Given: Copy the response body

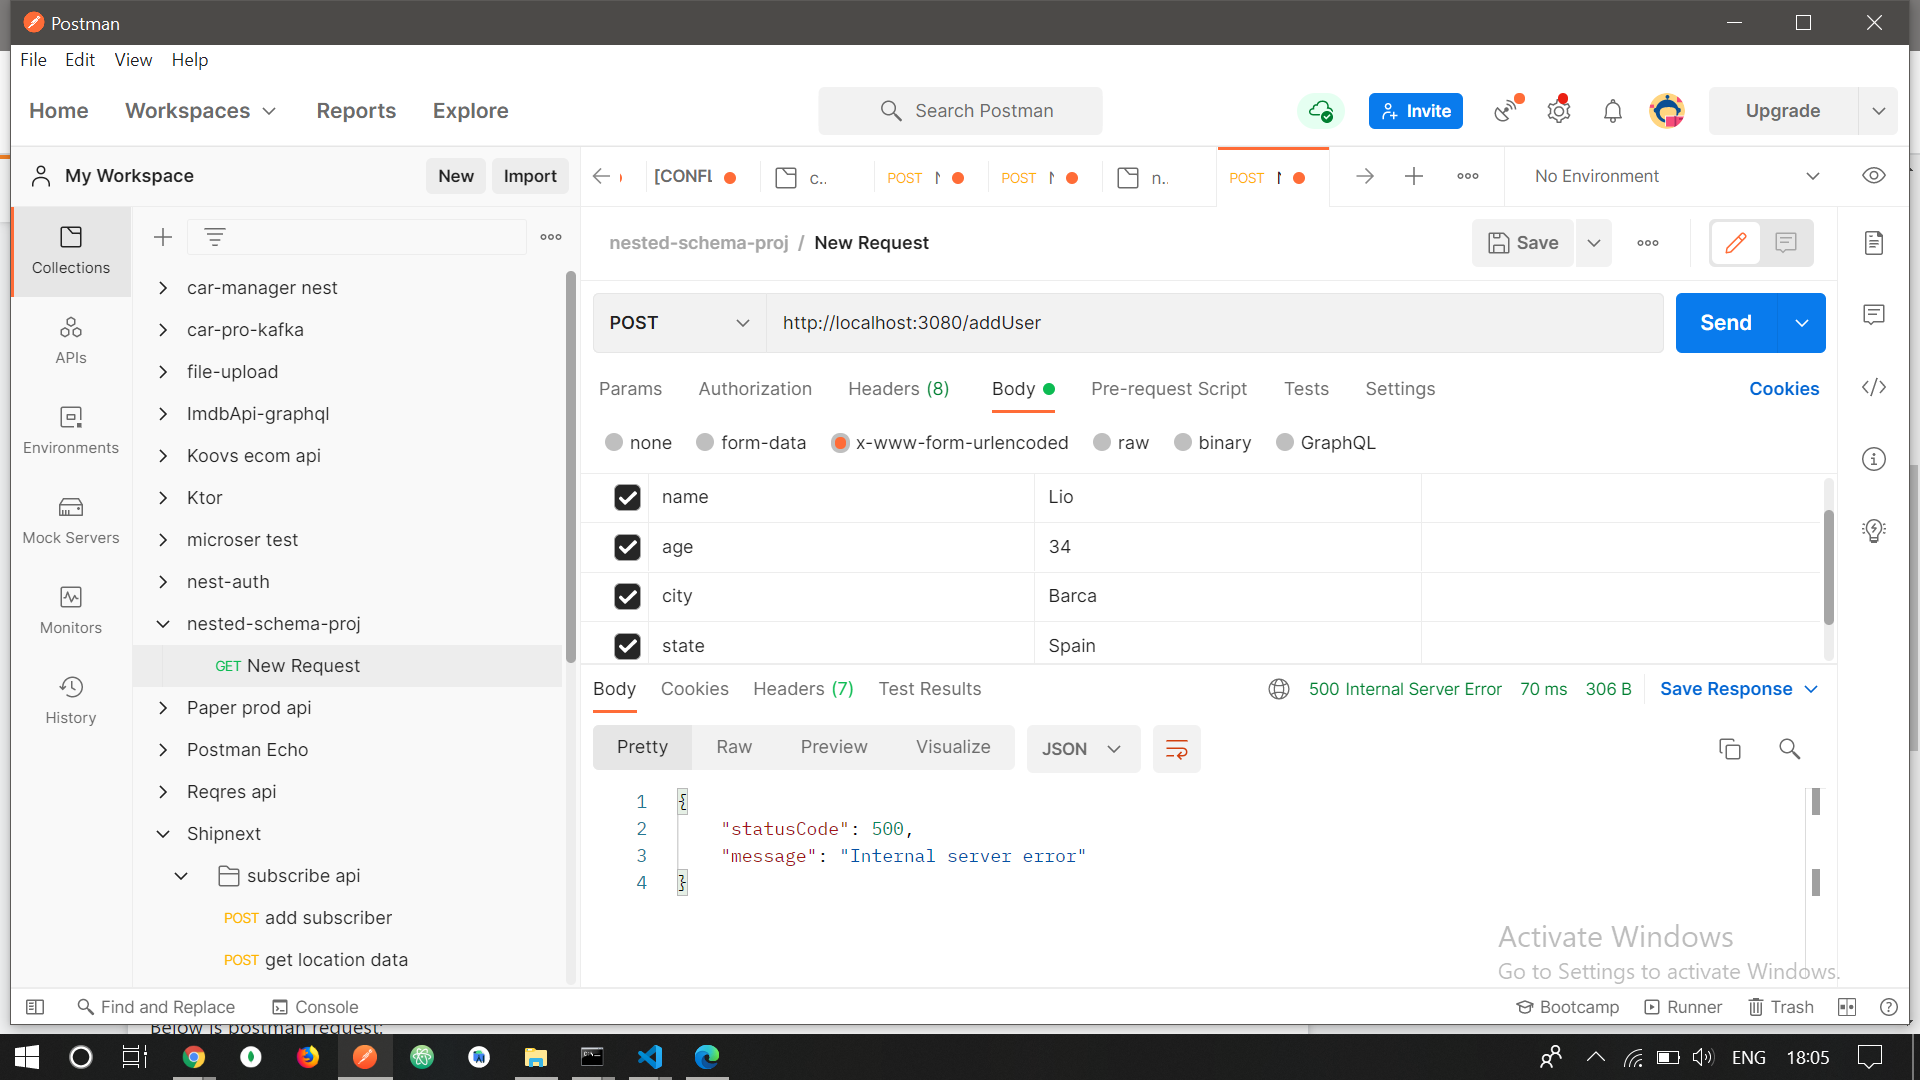Looking at the screenshot, I should click(1730, 749).
